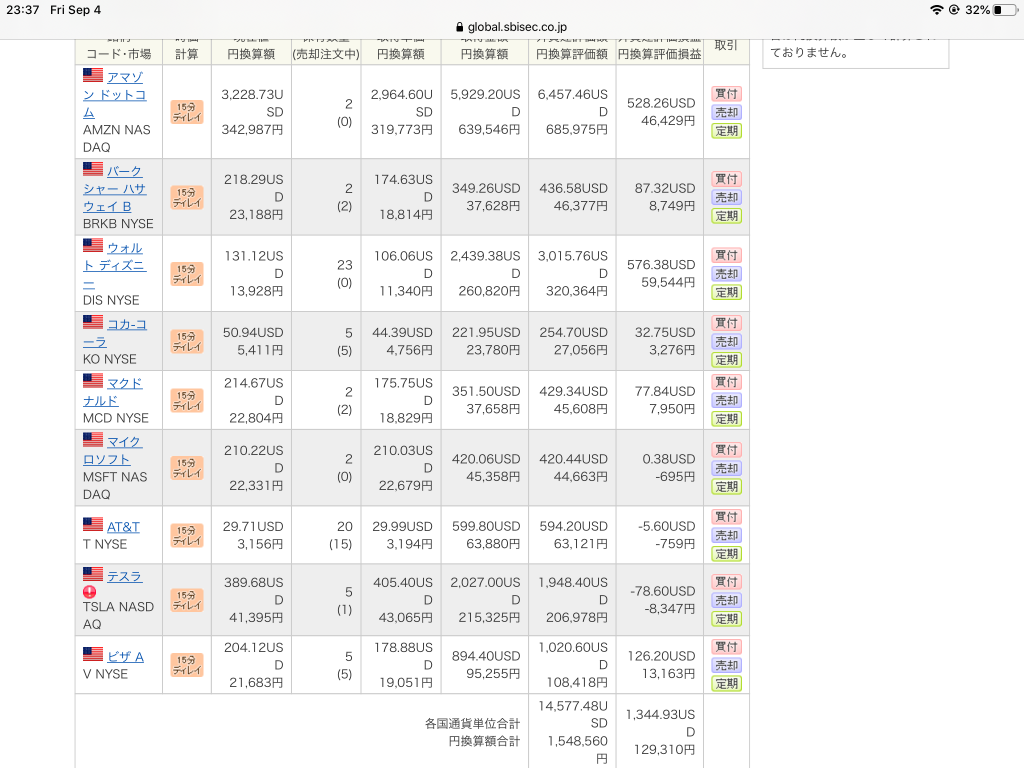Open the Amazon (AMZN) stock link
This screenshot has height=768, width=1024.
[115, 95]
